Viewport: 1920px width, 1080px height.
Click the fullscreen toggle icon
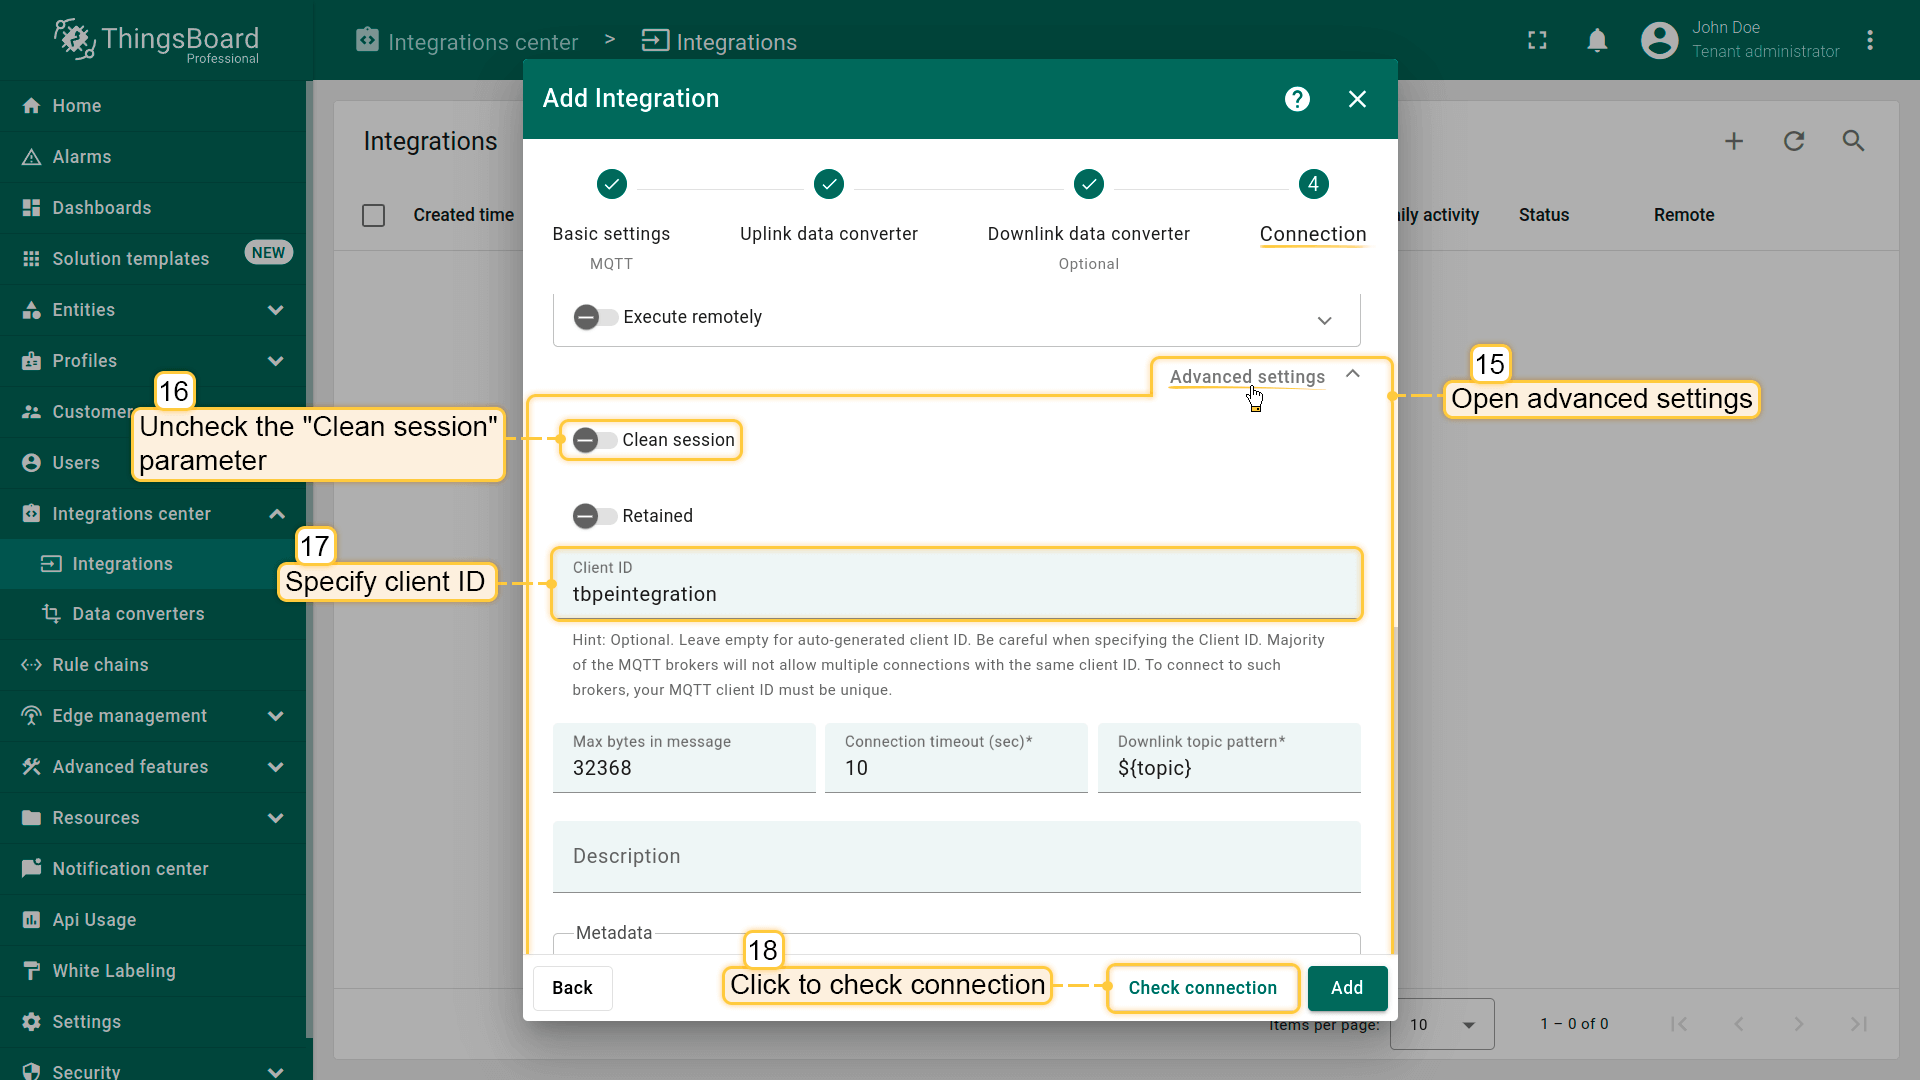pos(1537,40)
